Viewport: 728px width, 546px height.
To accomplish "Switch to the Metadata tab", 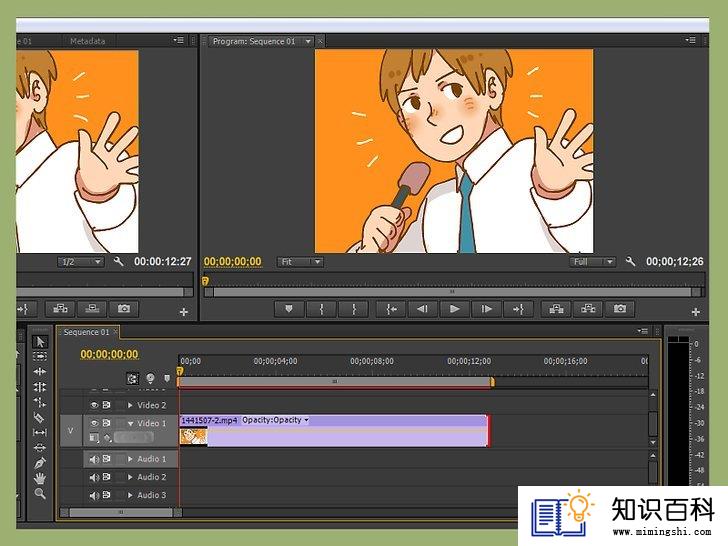I will coord(88,41).
